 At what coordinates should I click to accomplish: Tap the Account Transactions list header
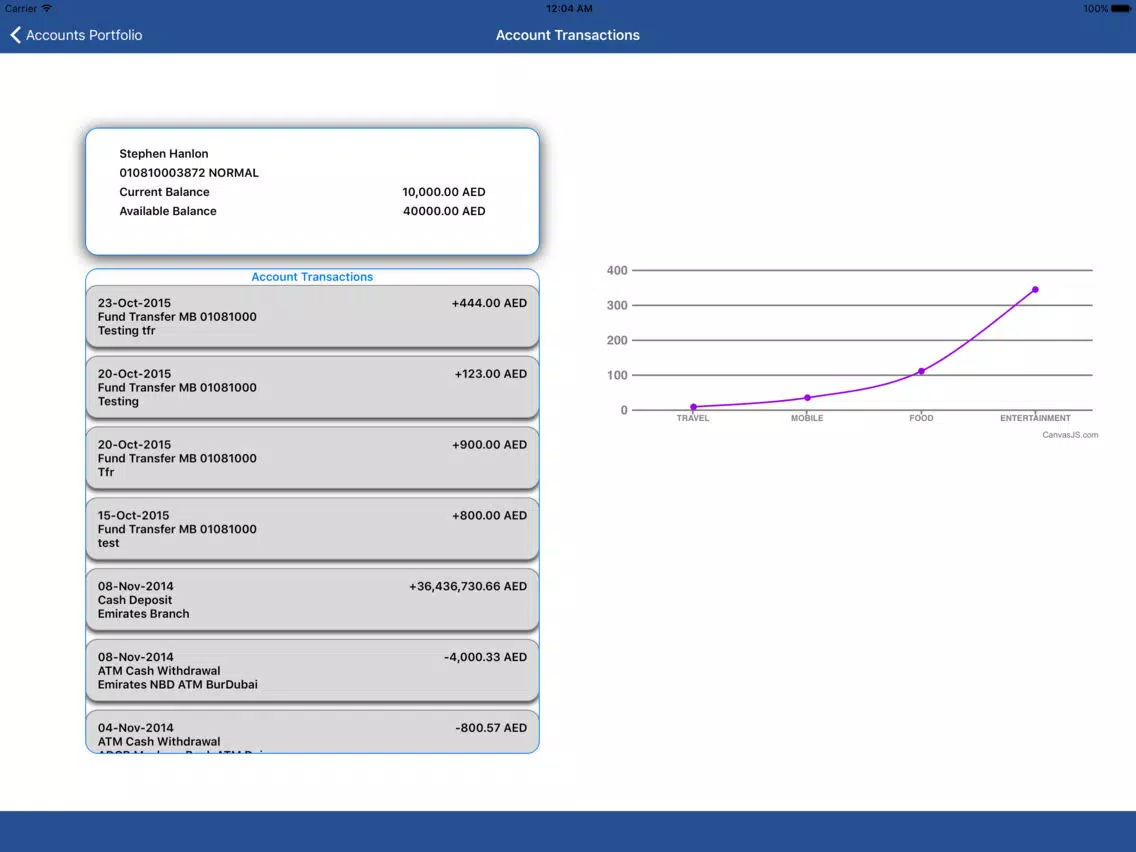point(312,277)
